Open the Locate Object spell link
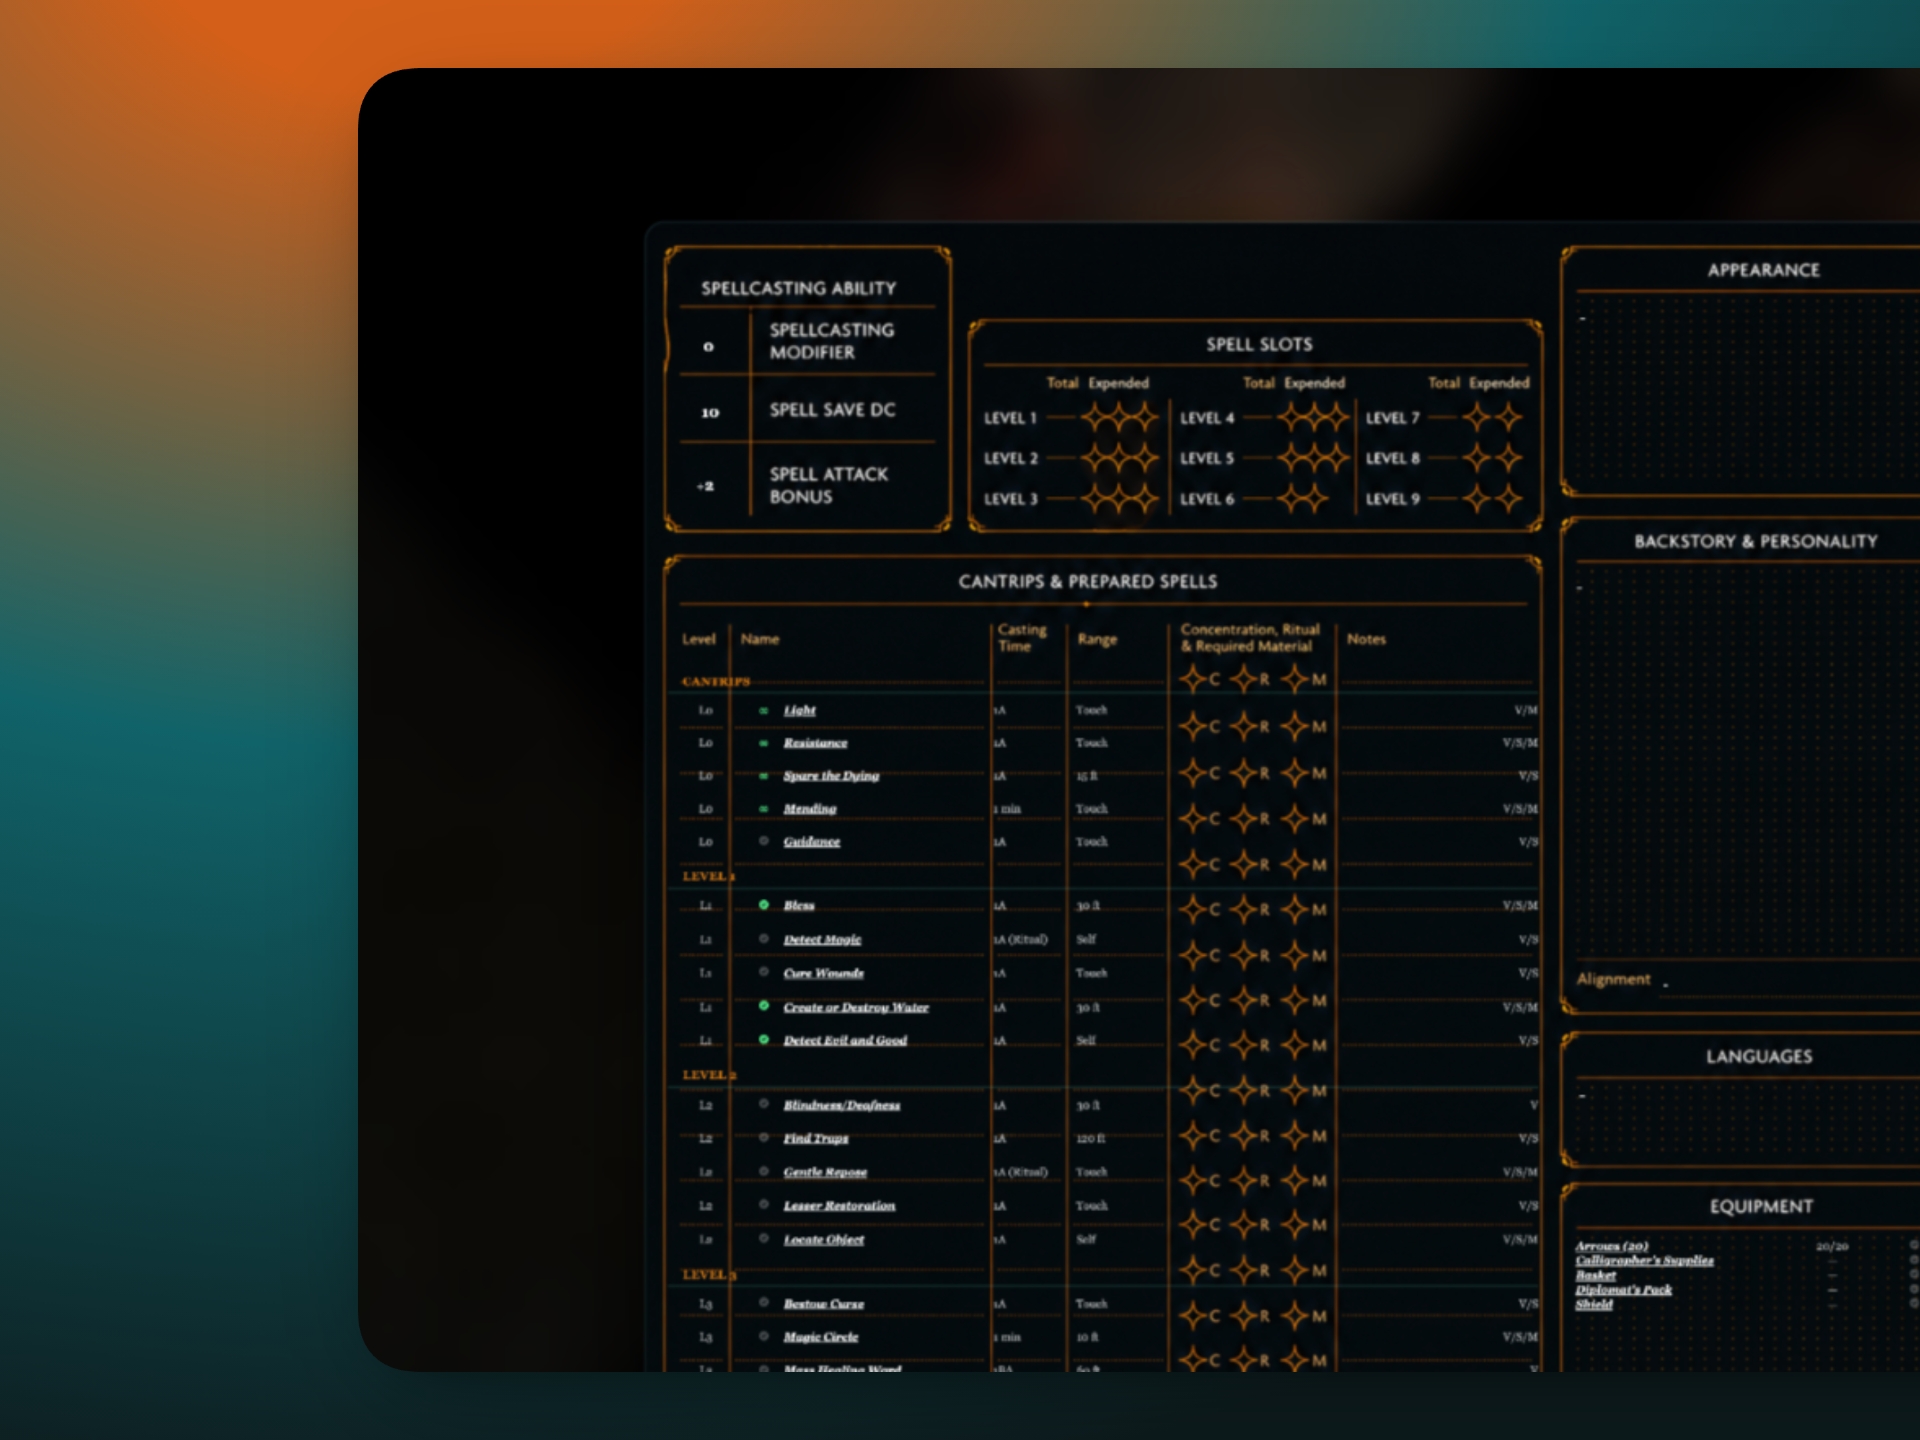Screen dimensions: 1920x1440 824,1240
